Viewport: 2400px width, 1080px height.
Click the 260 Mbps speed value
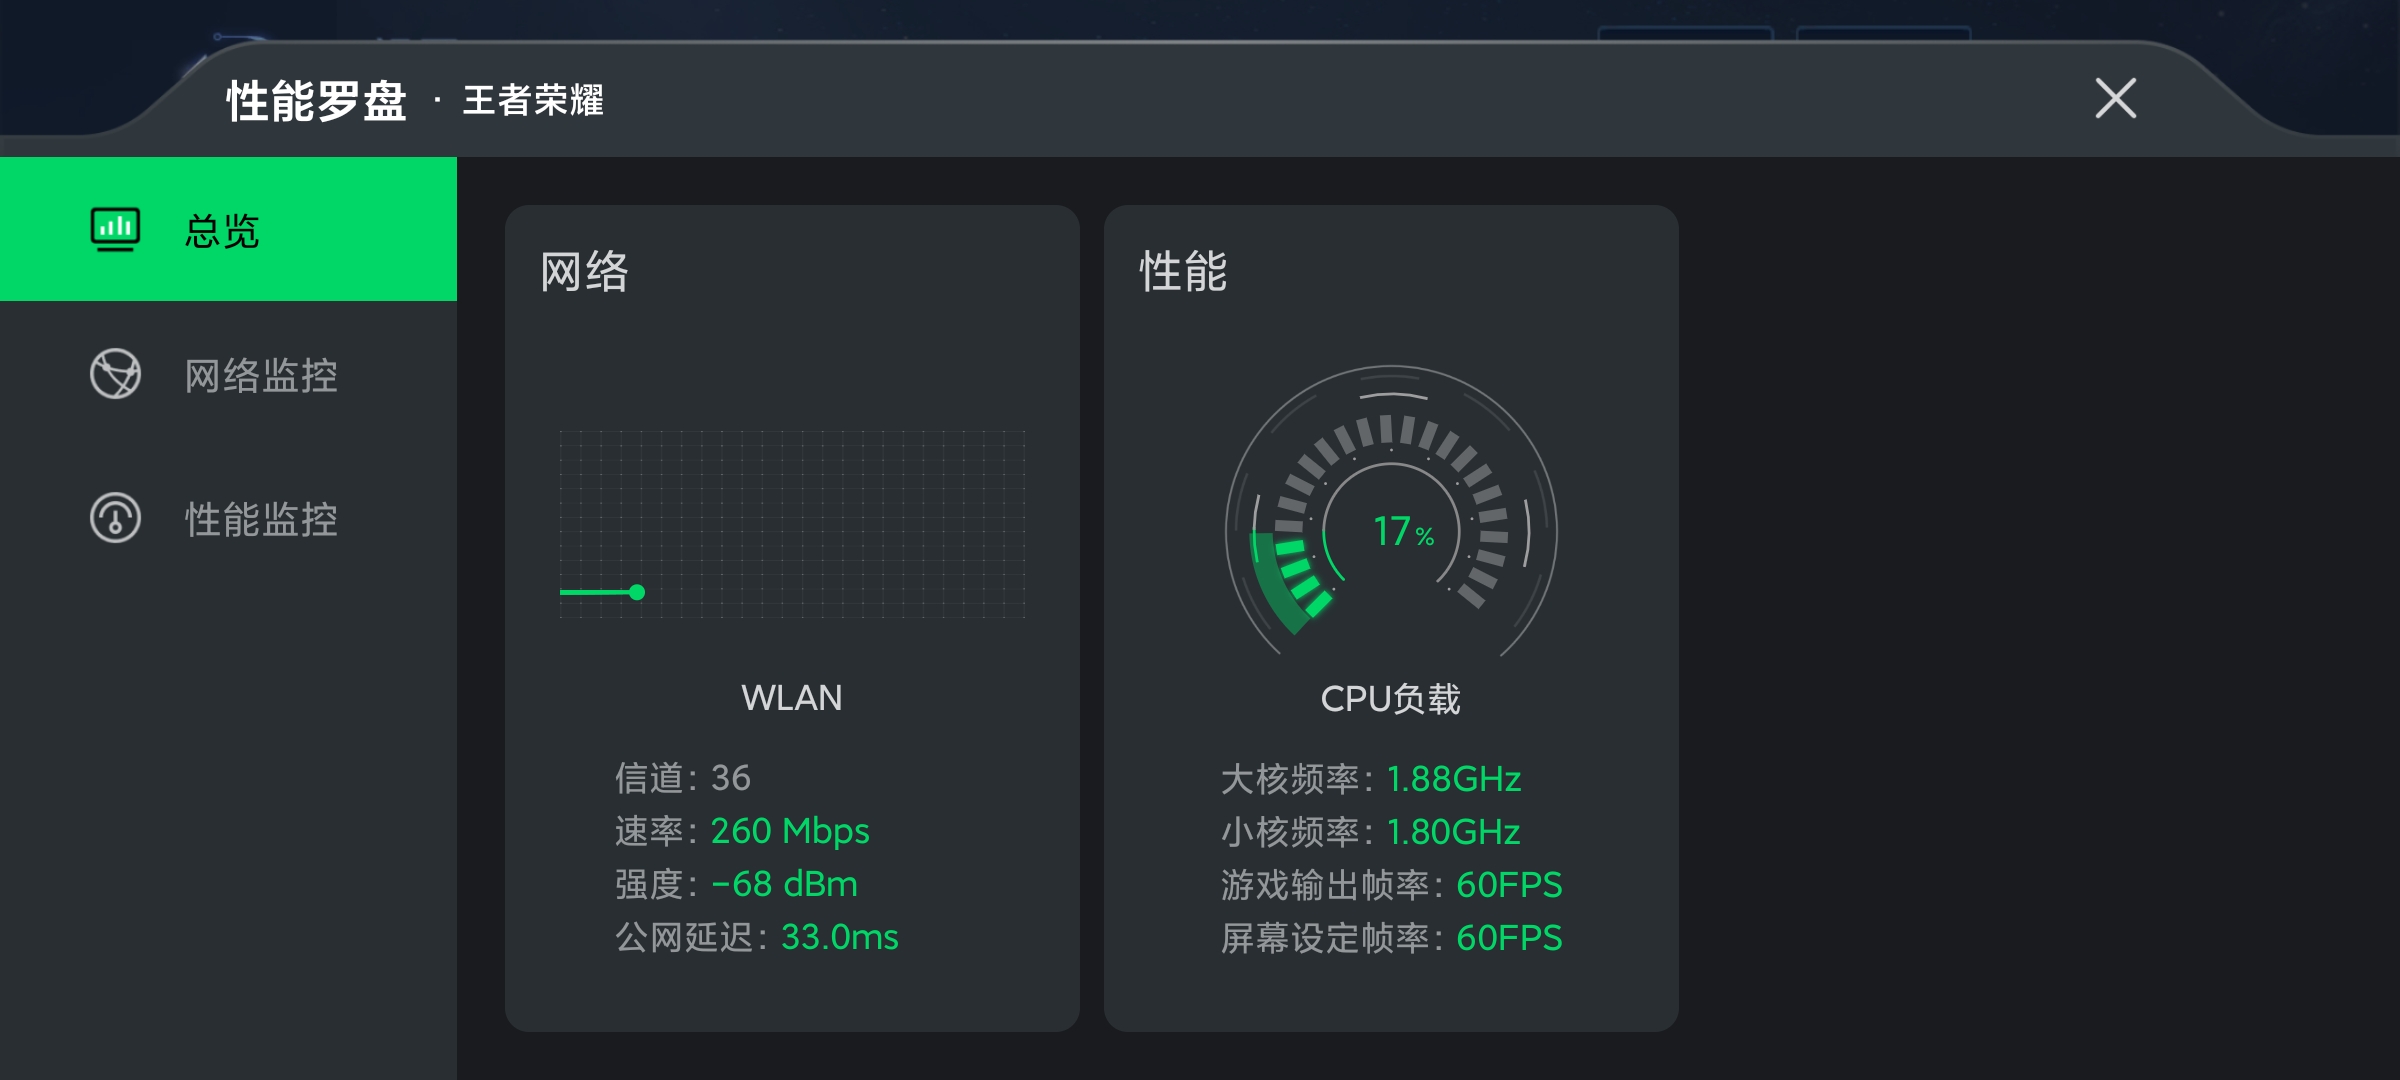[x=790, y=831]
